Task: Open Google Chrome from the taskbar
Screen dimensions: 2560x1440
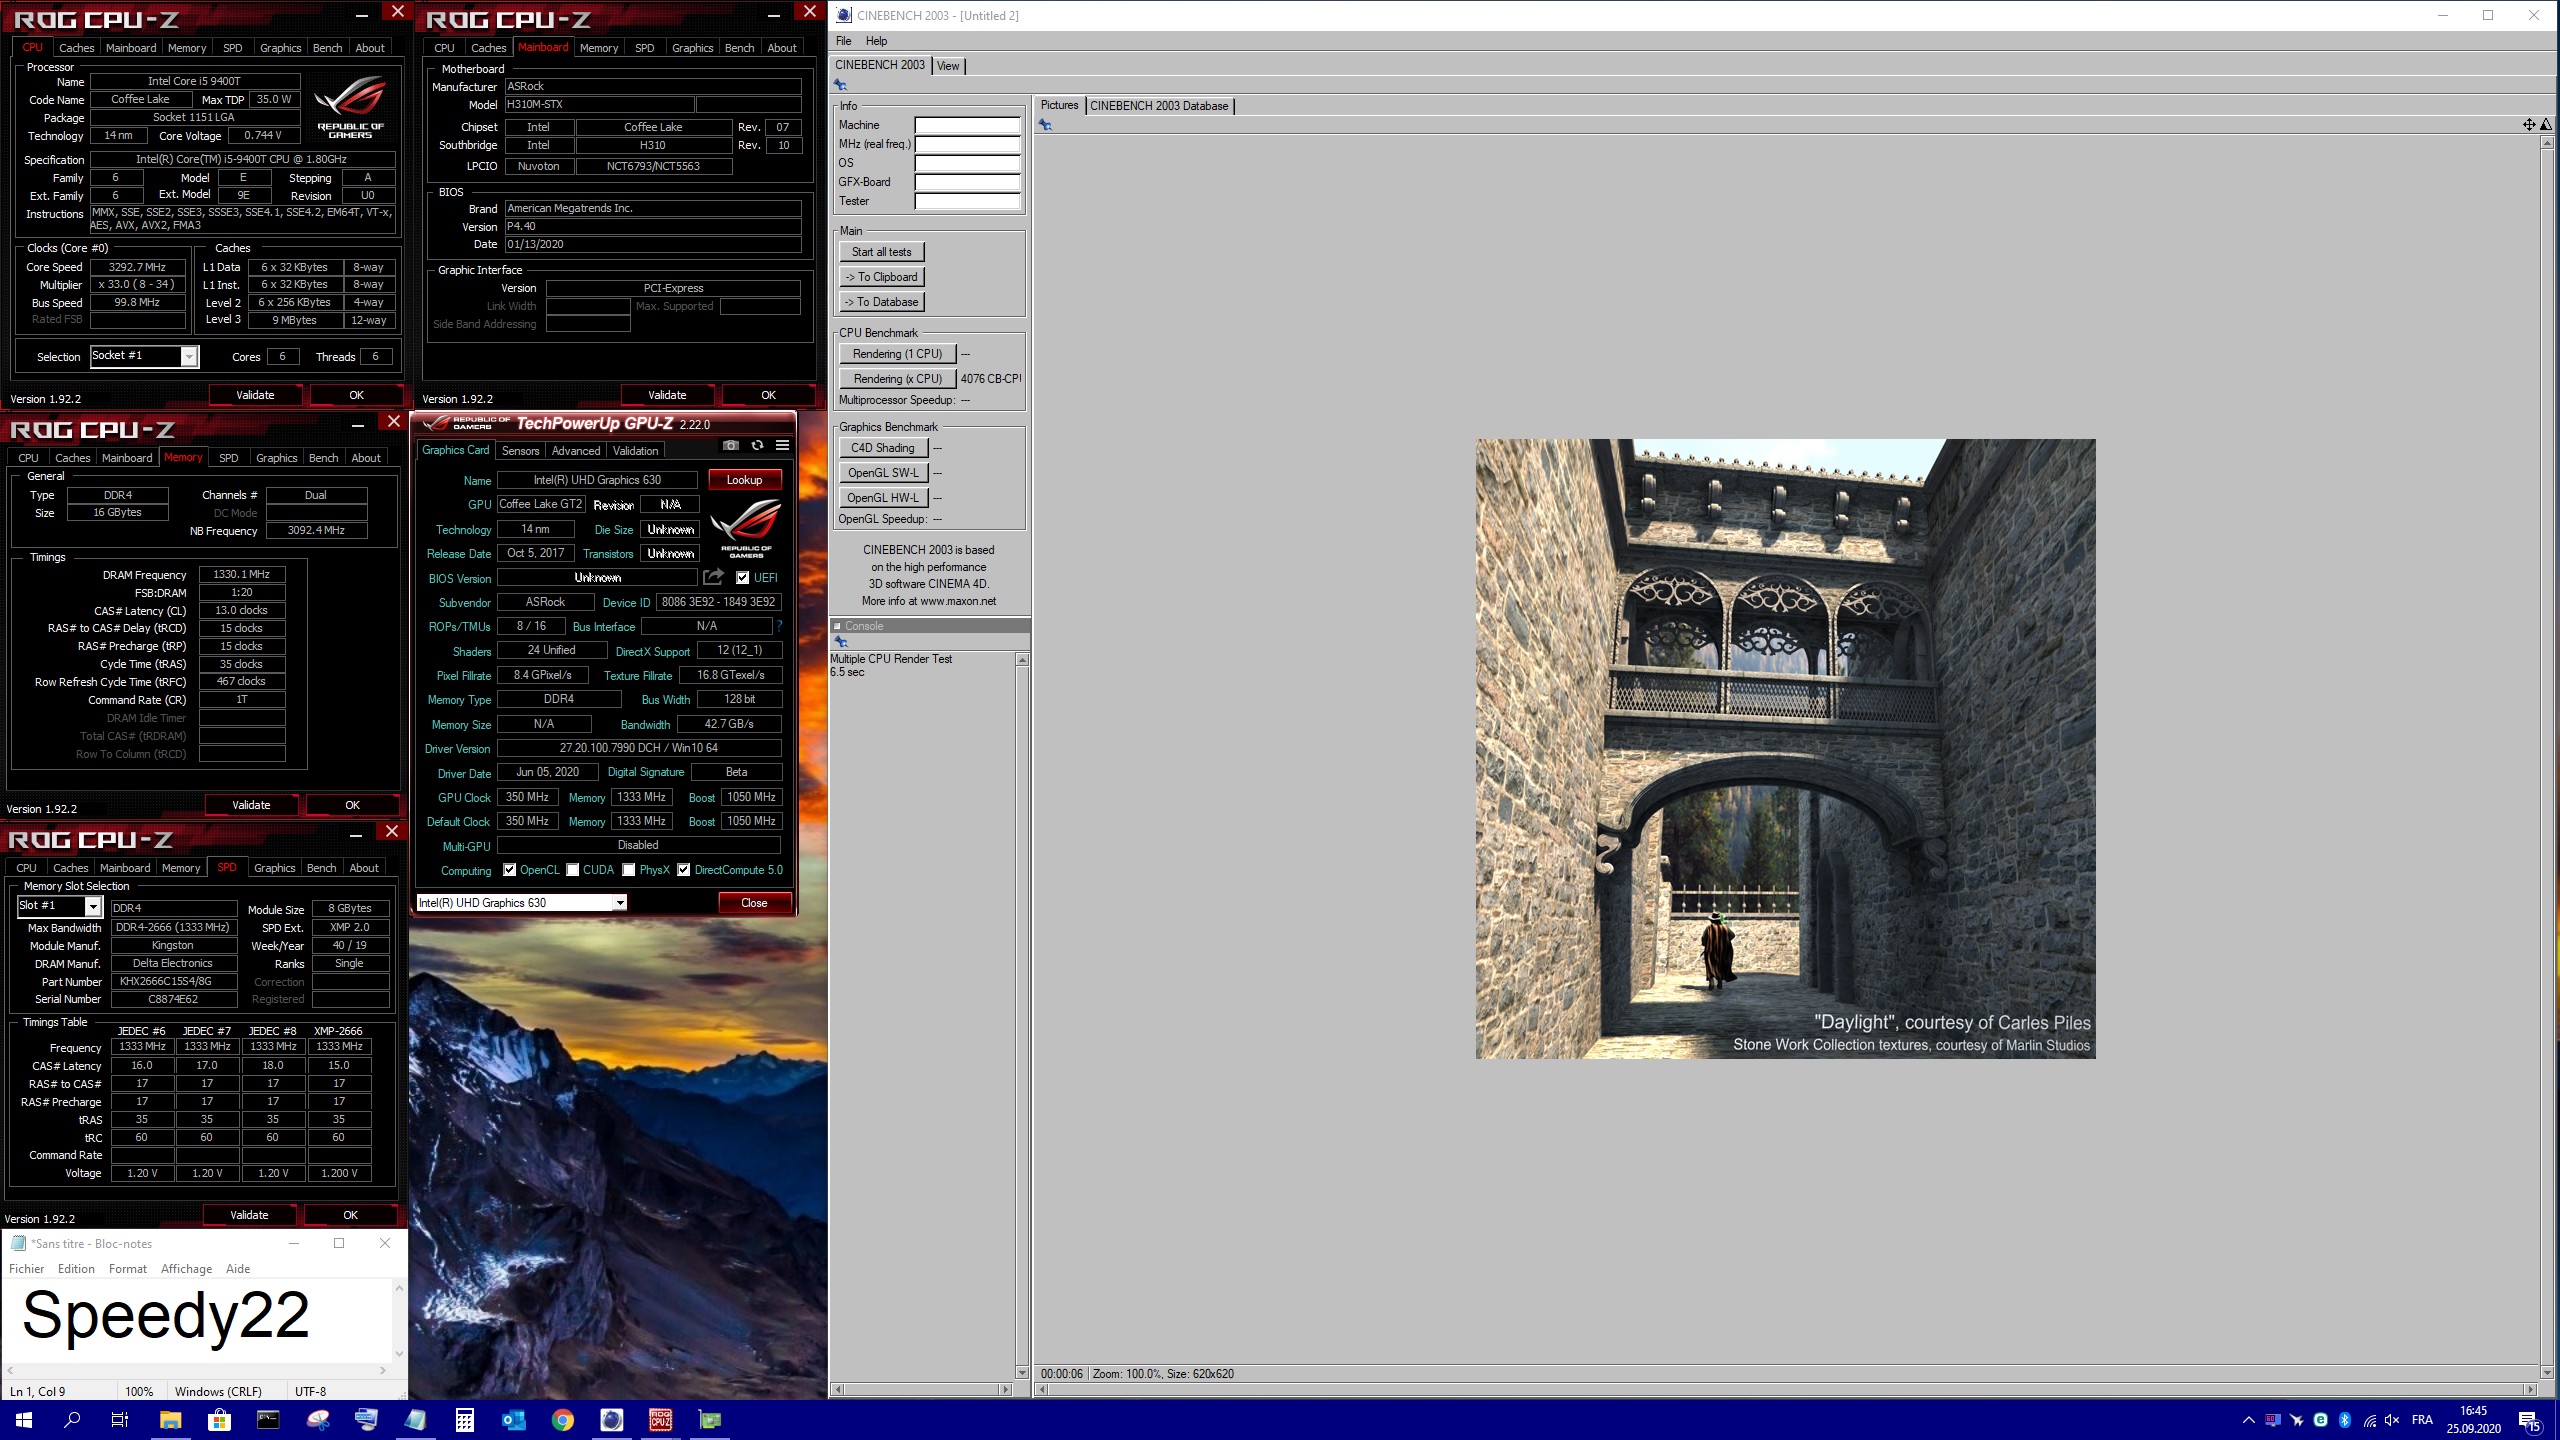Action: pyautogui.click(x=562, y=1420)
